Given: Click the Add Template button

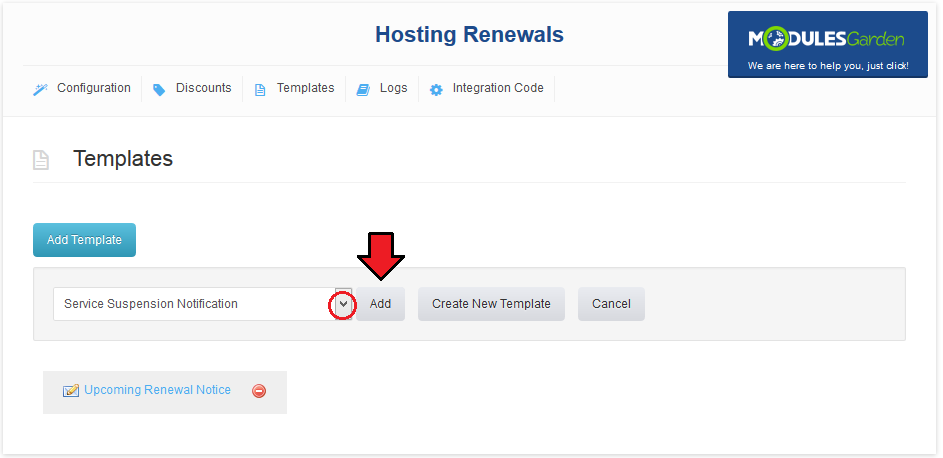Looking at the screenshot, I should [x=84, y=240].
